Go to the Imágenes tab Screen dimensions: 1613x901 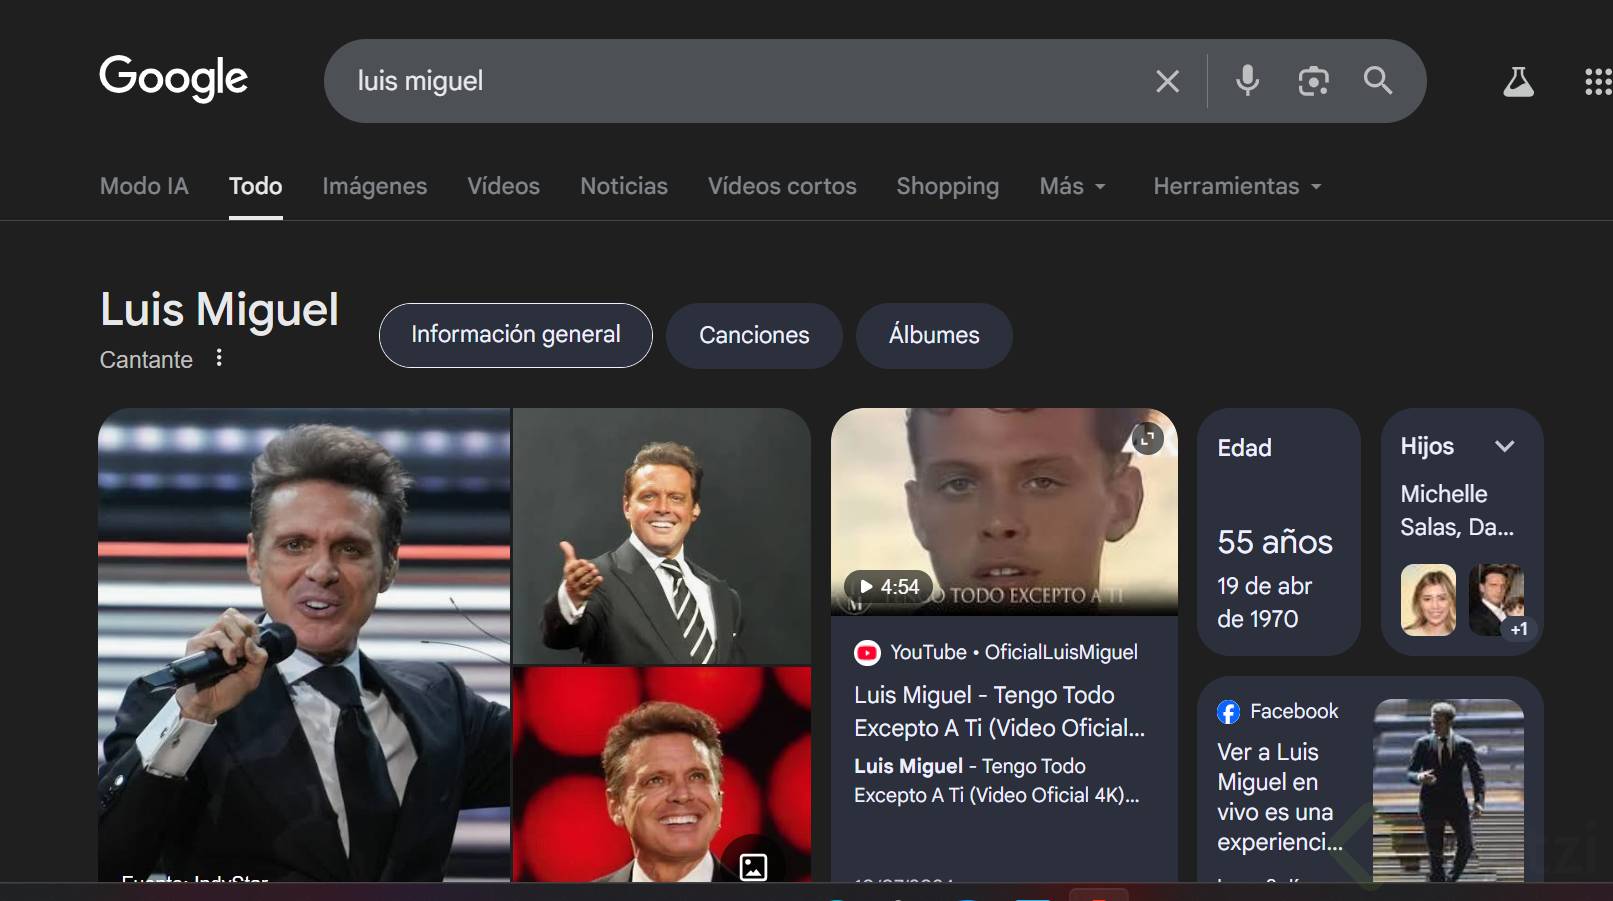coord(375,186)
